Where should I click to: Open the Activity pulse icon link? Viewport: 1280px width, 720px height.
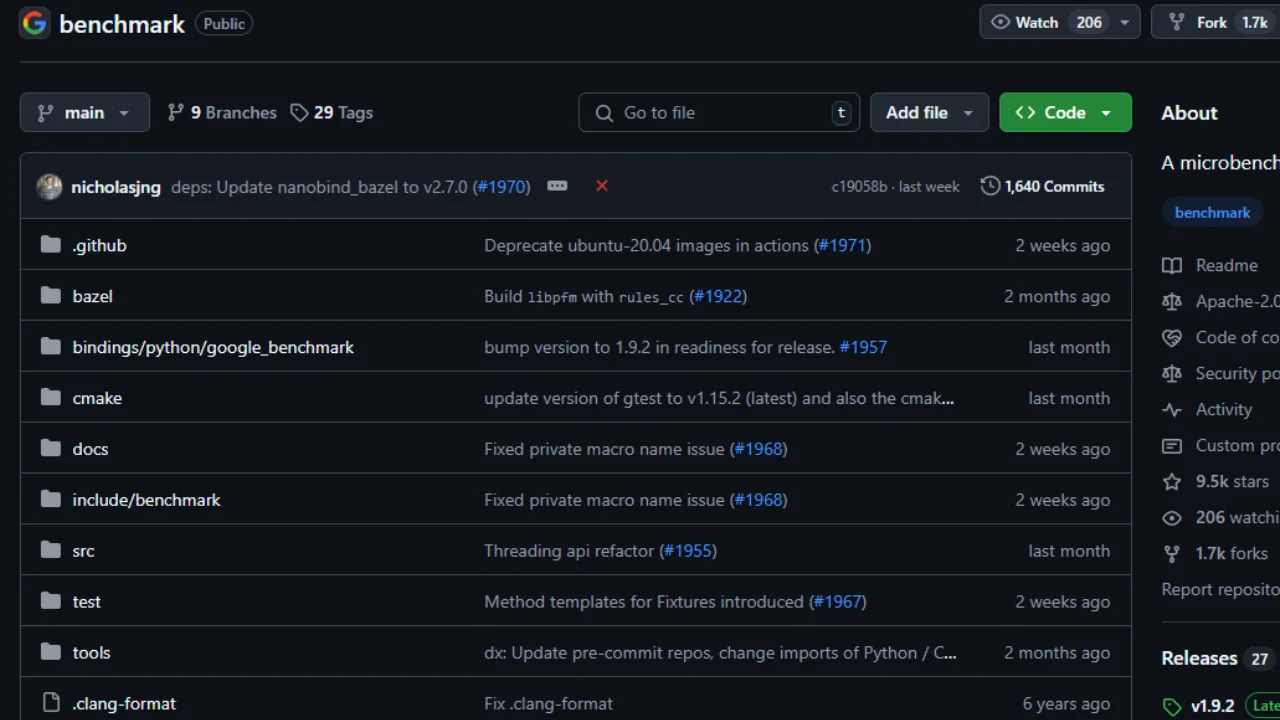1172,409
